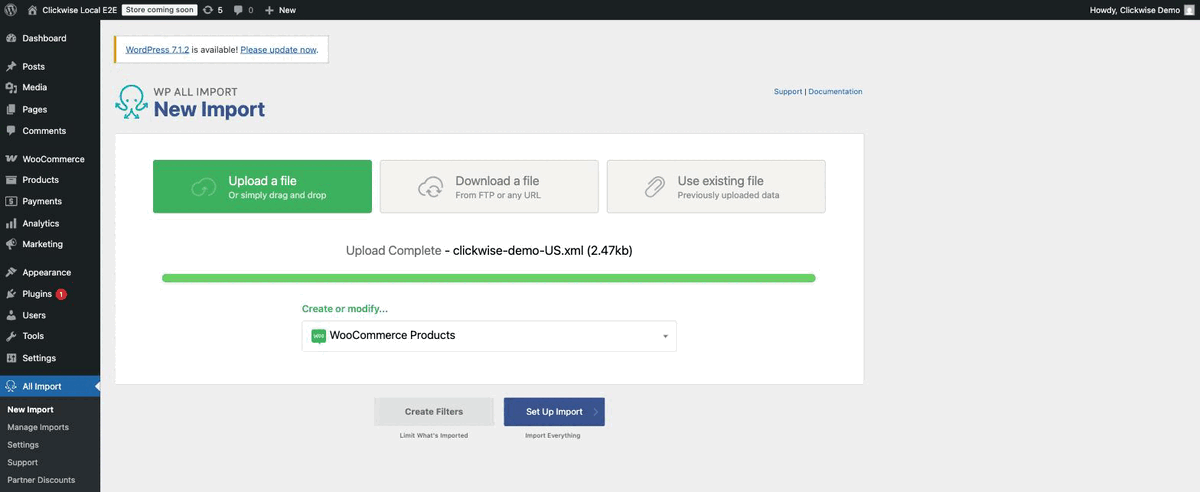Screen dimensions: 1200x492
Task: Click the updates icon showing 5
Action: [207, 9]
